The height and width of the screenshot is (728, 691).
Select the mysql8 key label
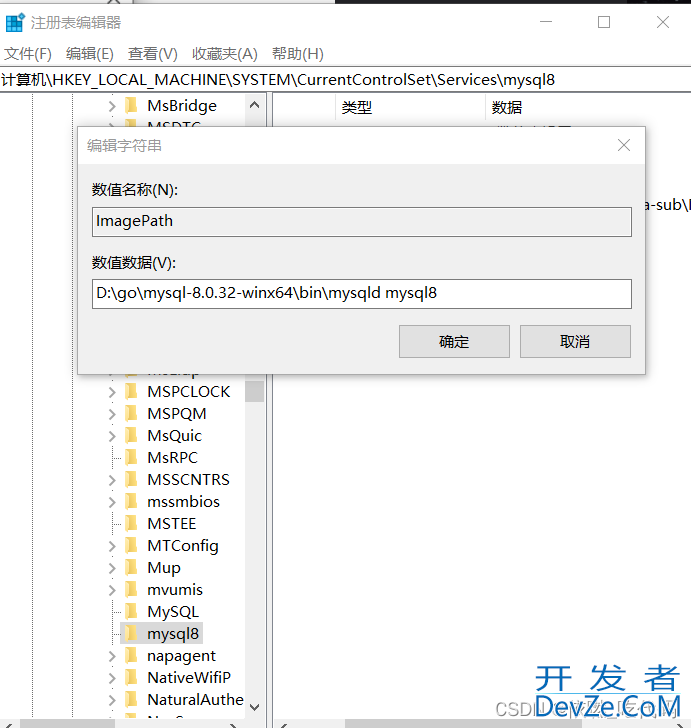click(x=173, y=634)
